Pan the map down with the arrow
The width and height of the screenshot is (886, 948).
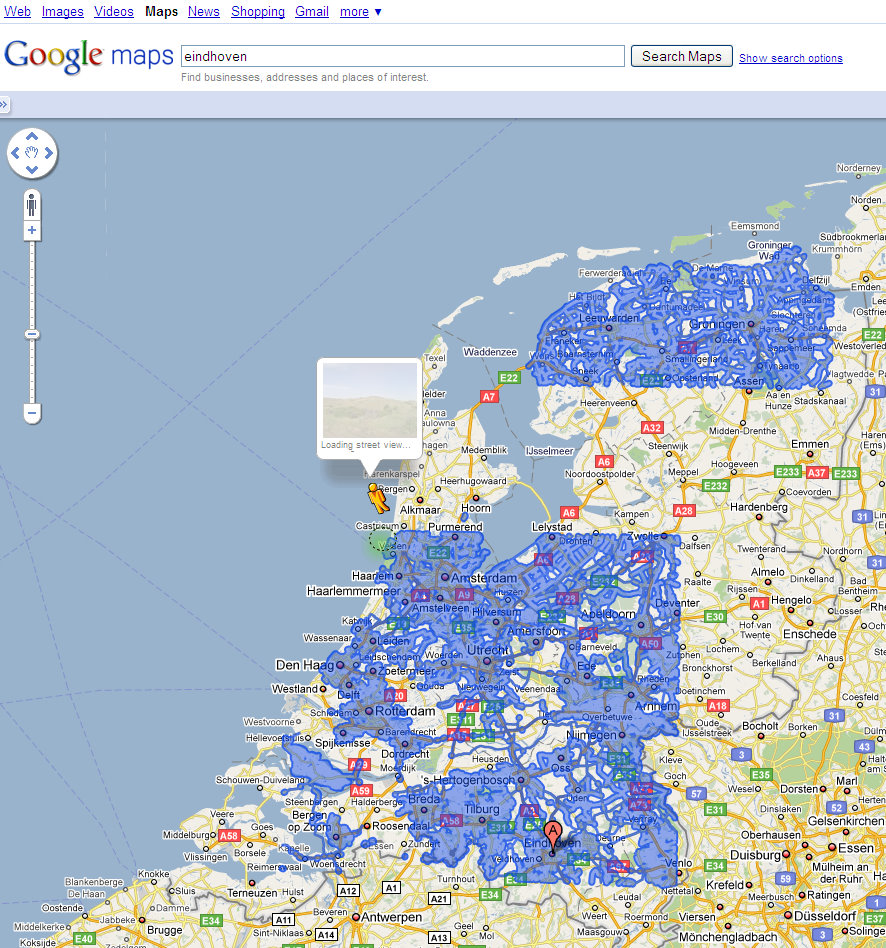(x=32, y=169)
